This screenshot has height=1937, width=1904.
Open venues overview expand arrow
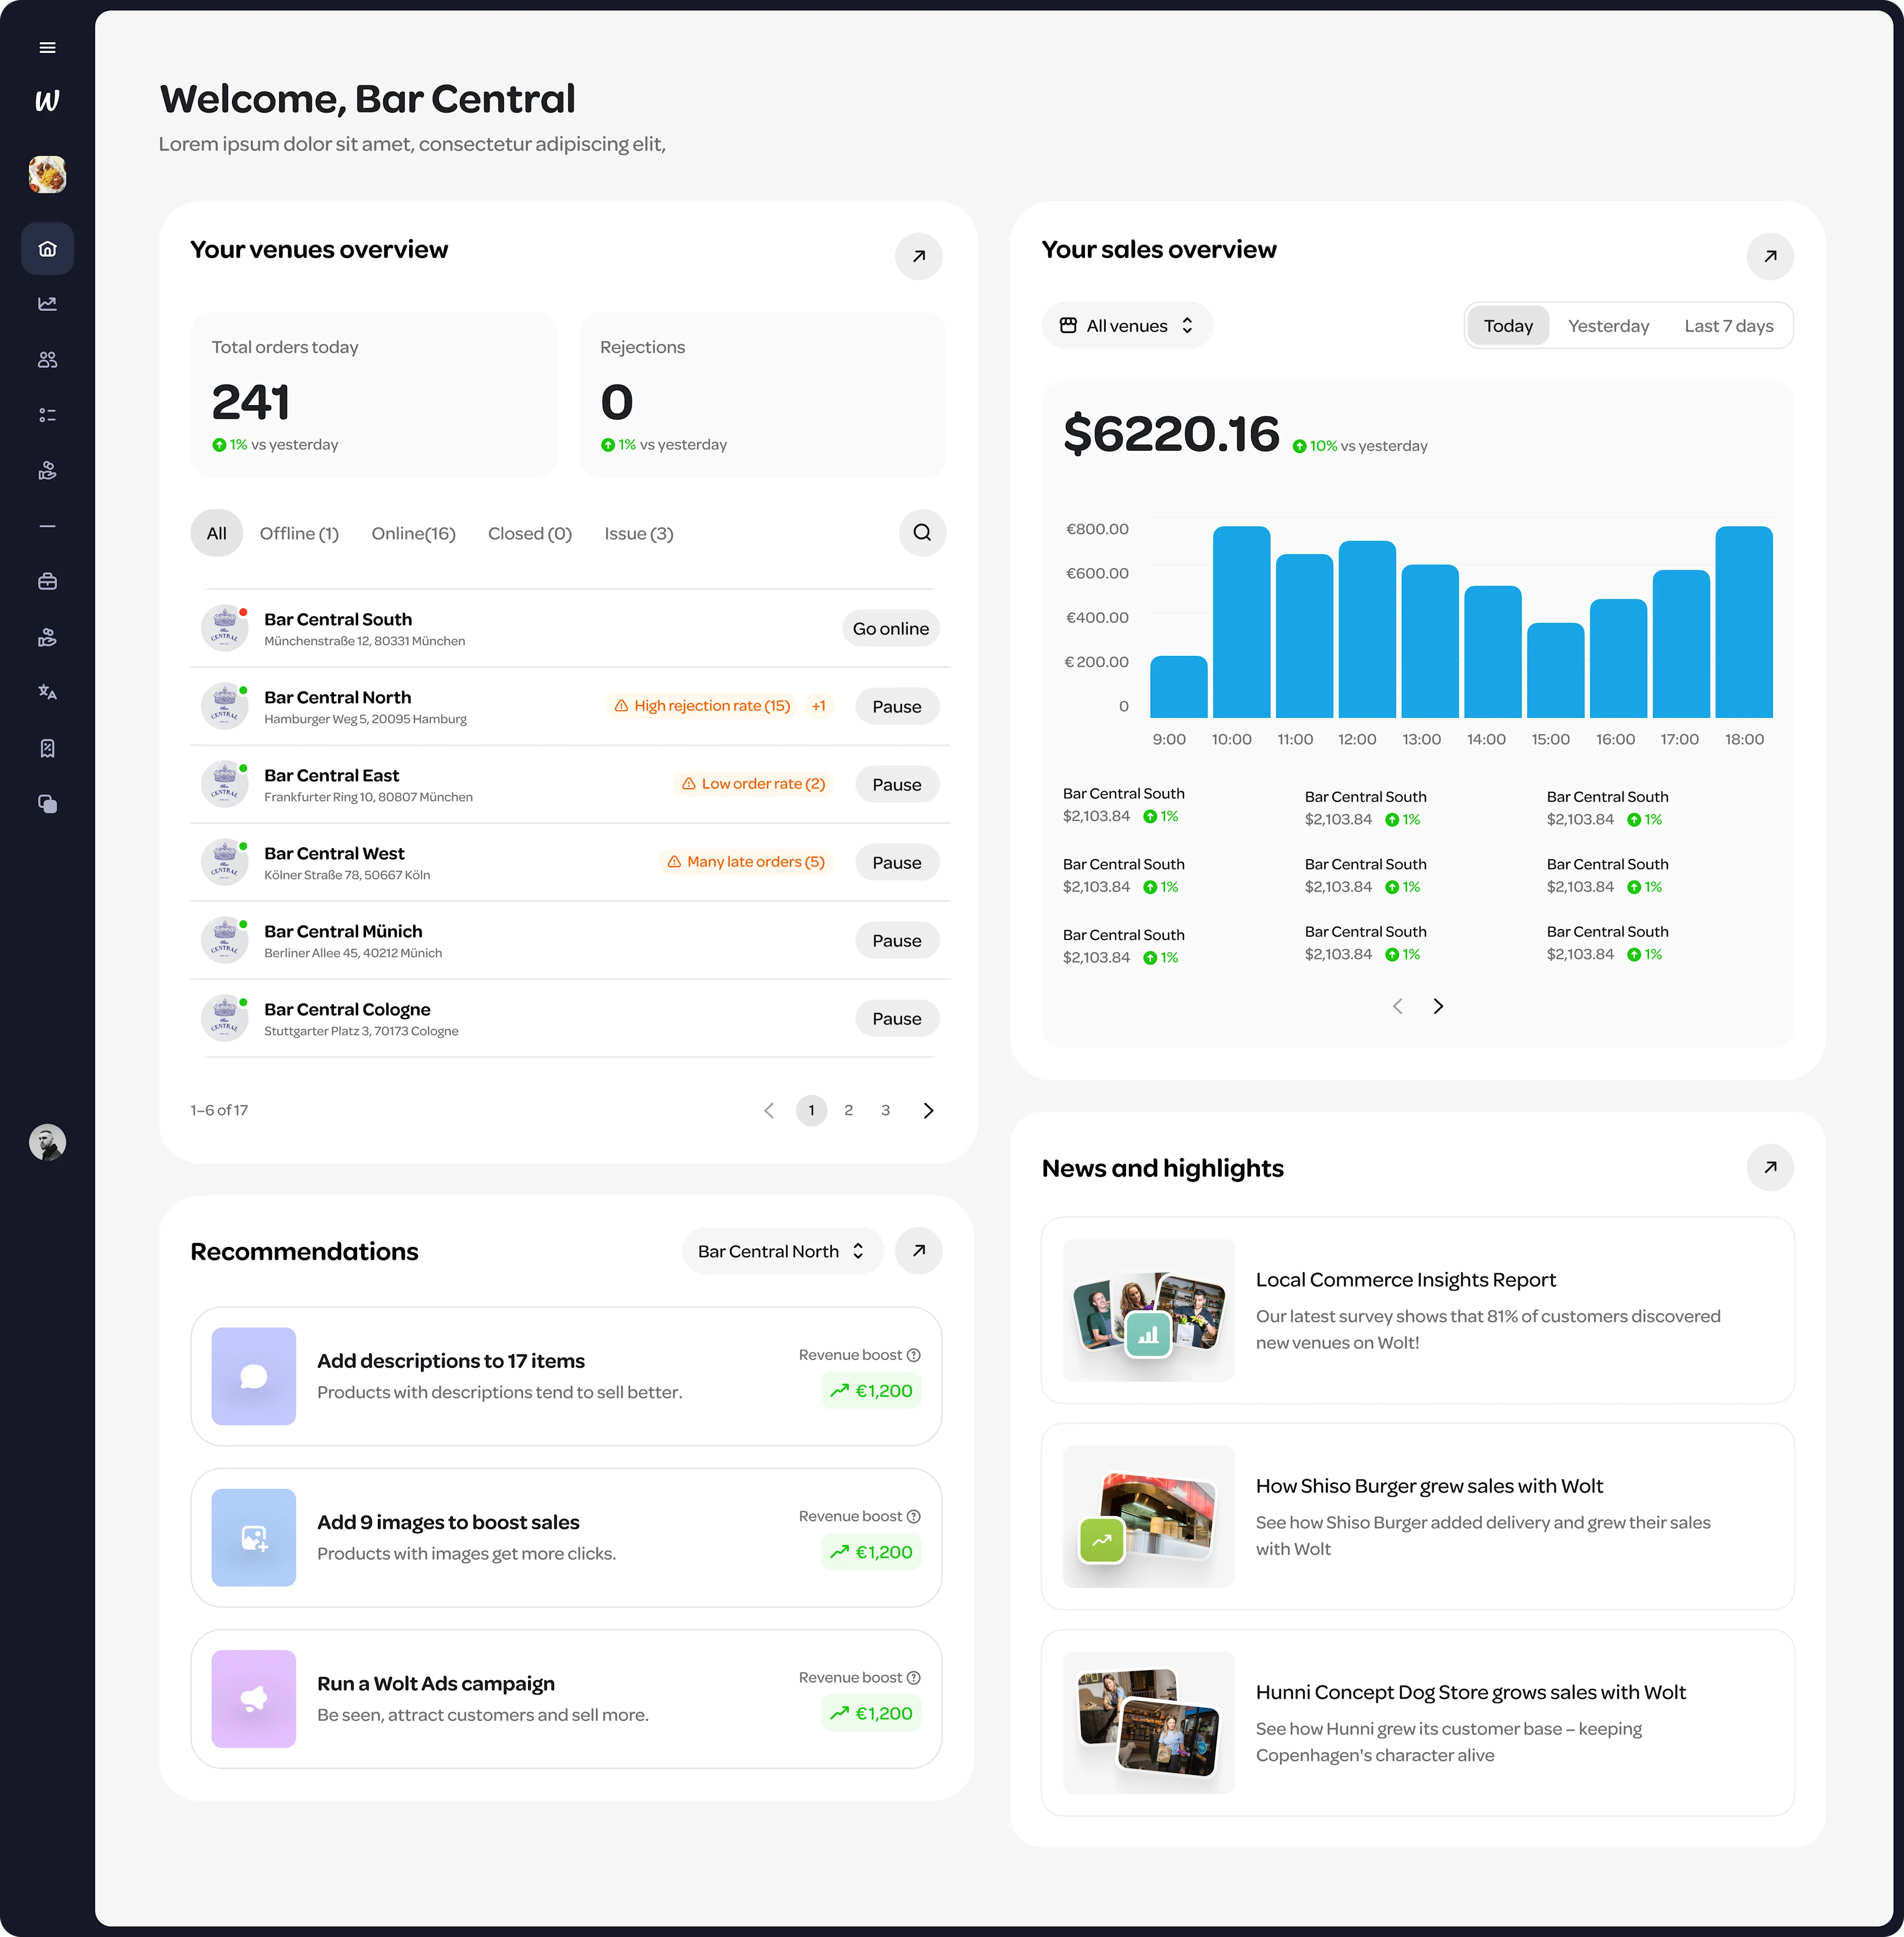[x=918, y=257]
